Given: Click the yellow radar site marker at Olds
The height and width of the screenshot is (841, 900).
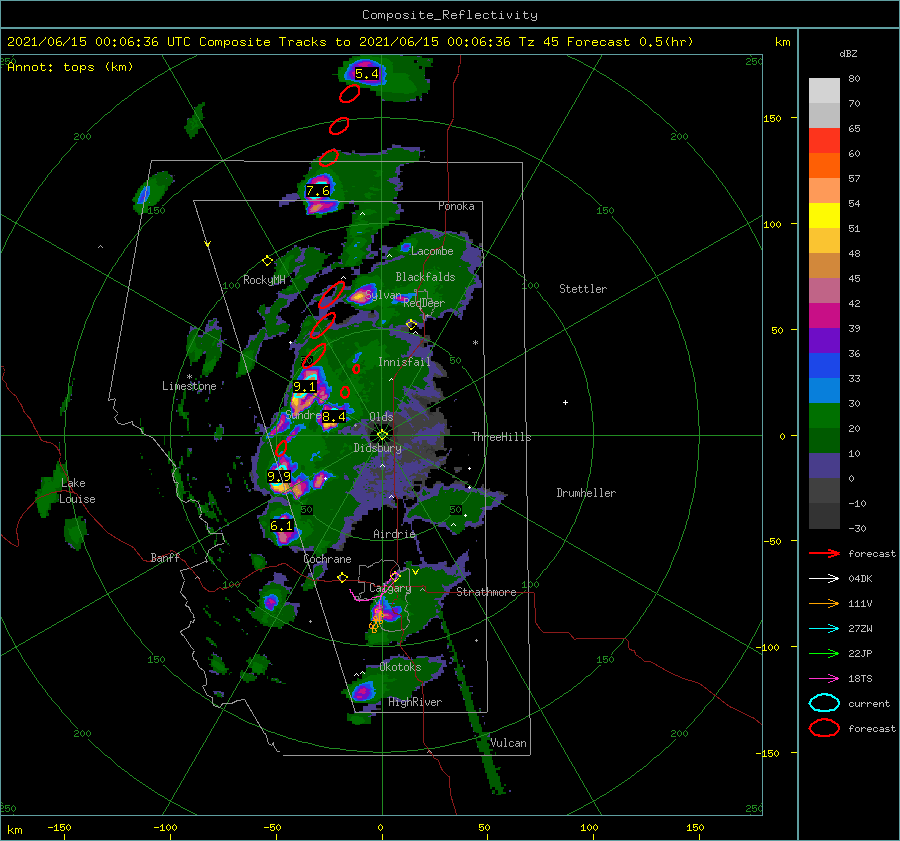Looking at the screenshot, I should pyautogui.click(x=382, y=435).
